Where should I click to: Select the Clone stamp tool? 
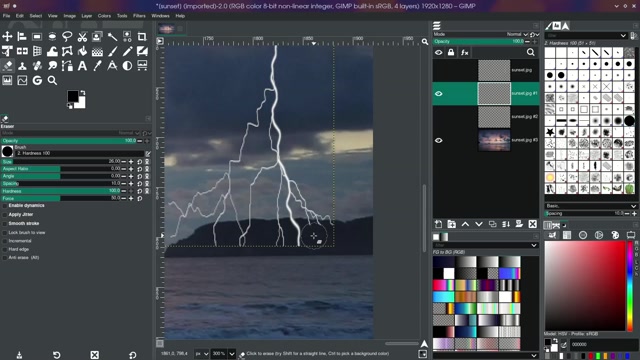point(22,66)
